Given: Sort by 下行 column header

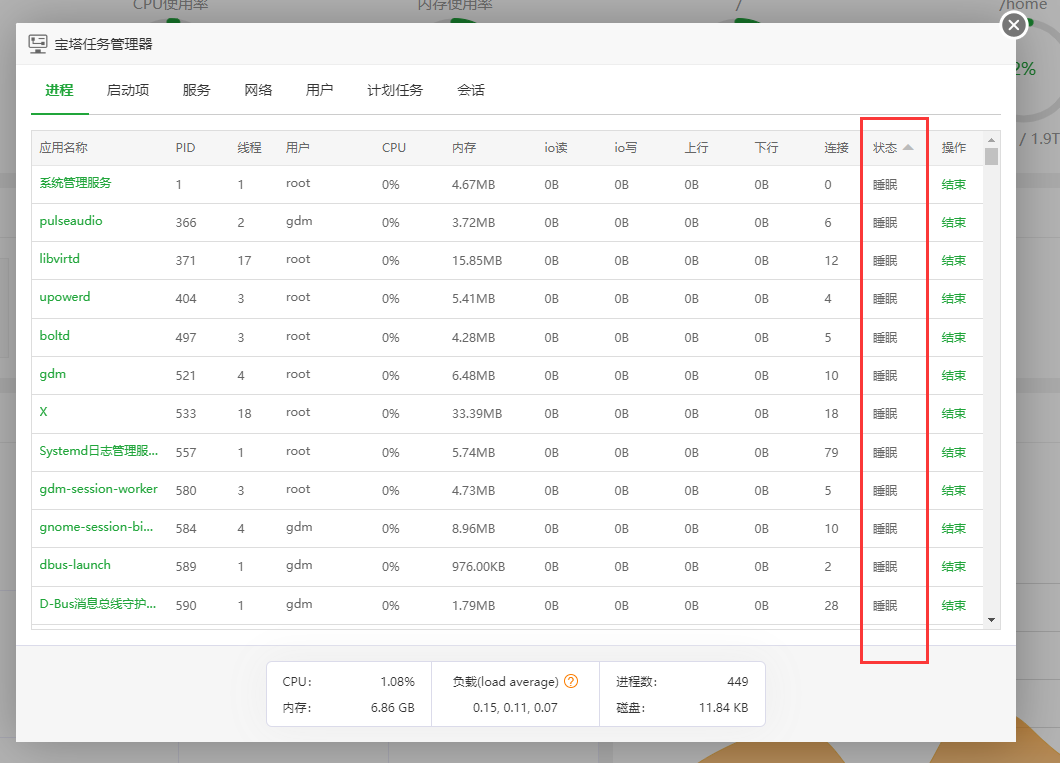Looking at the screenshot, I should point(766,147).
